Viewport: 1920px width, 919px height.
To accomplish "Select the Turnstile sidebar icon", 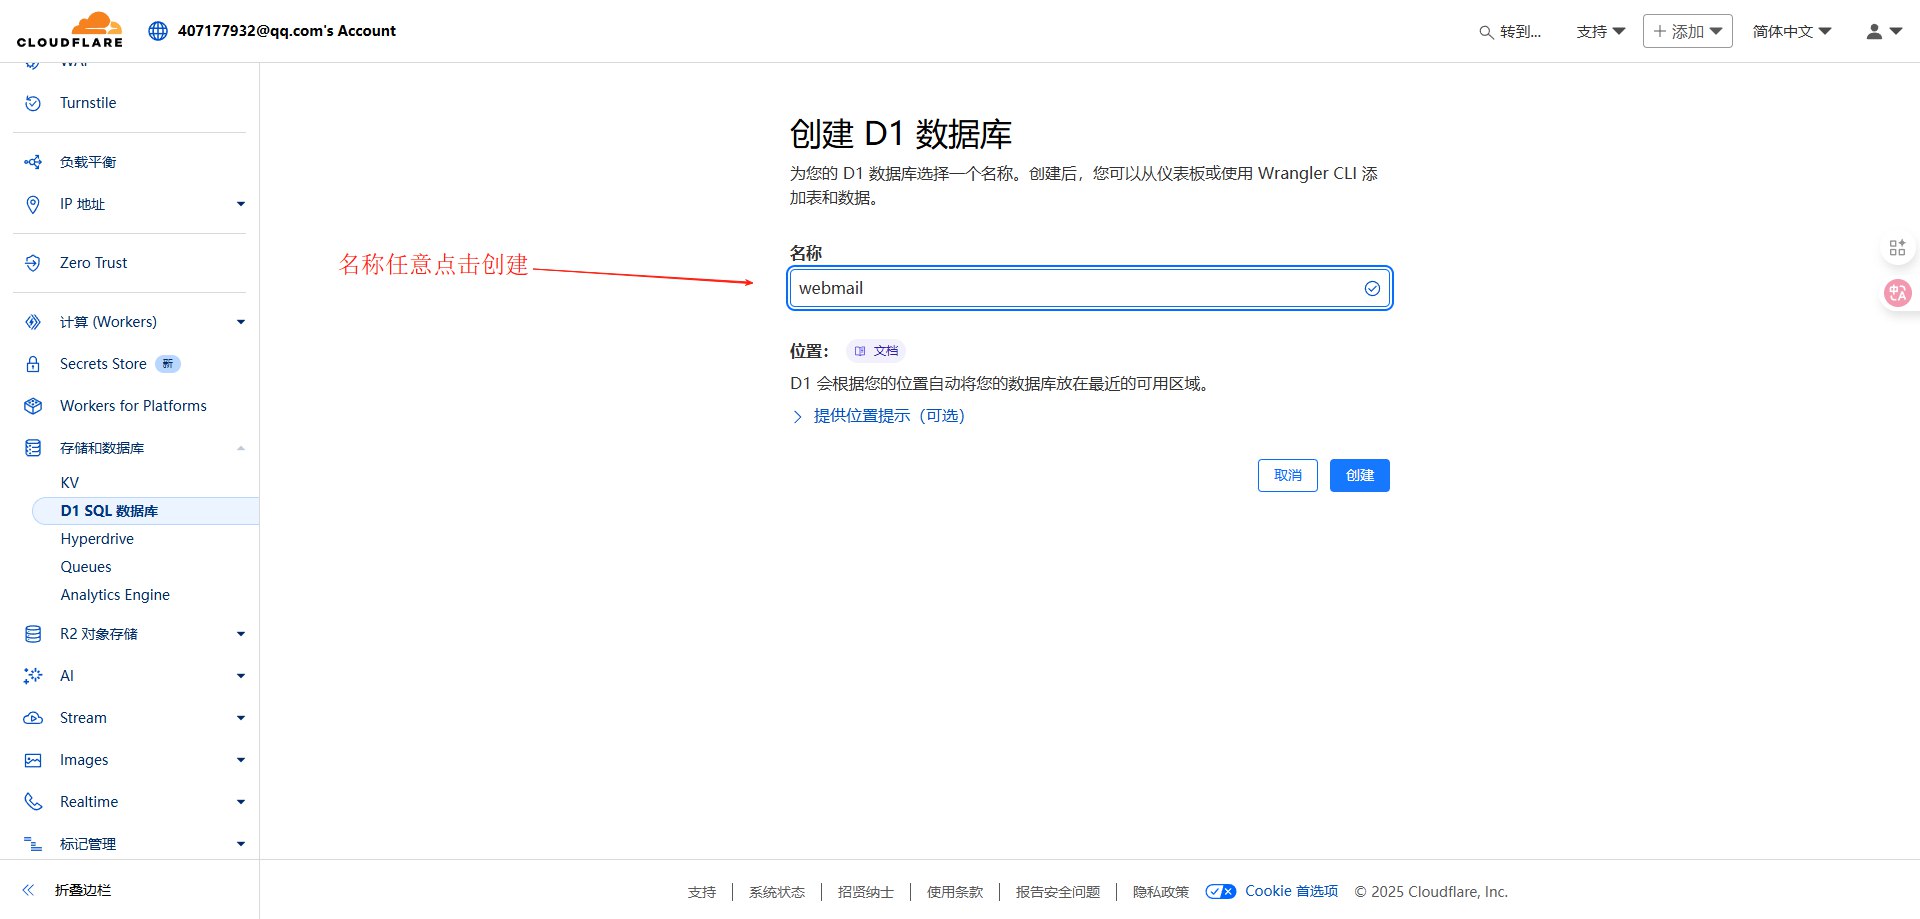I will coord(32,102).
